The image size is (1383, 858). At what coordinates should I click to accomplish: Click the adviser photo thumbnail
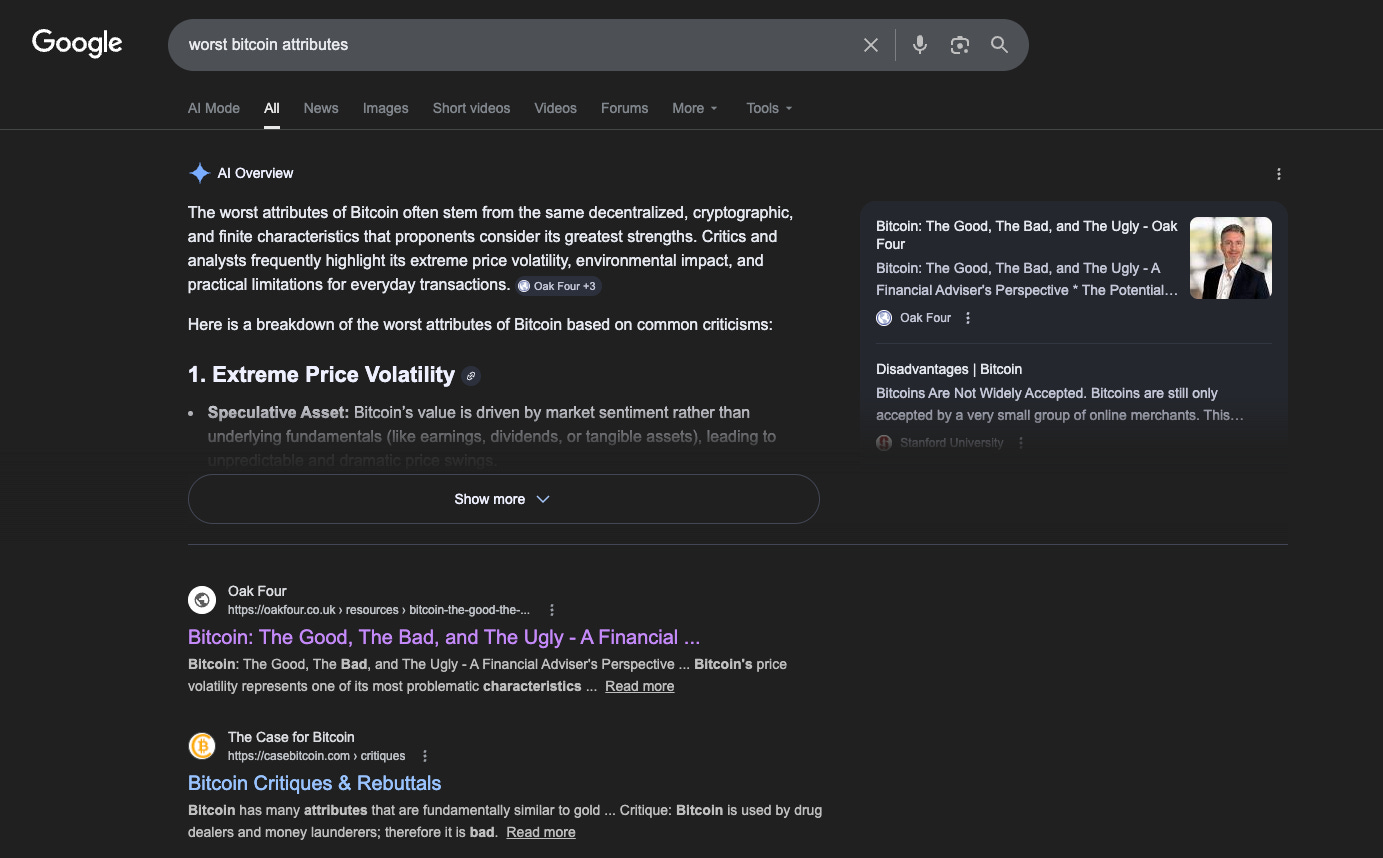coord(1231,258)
